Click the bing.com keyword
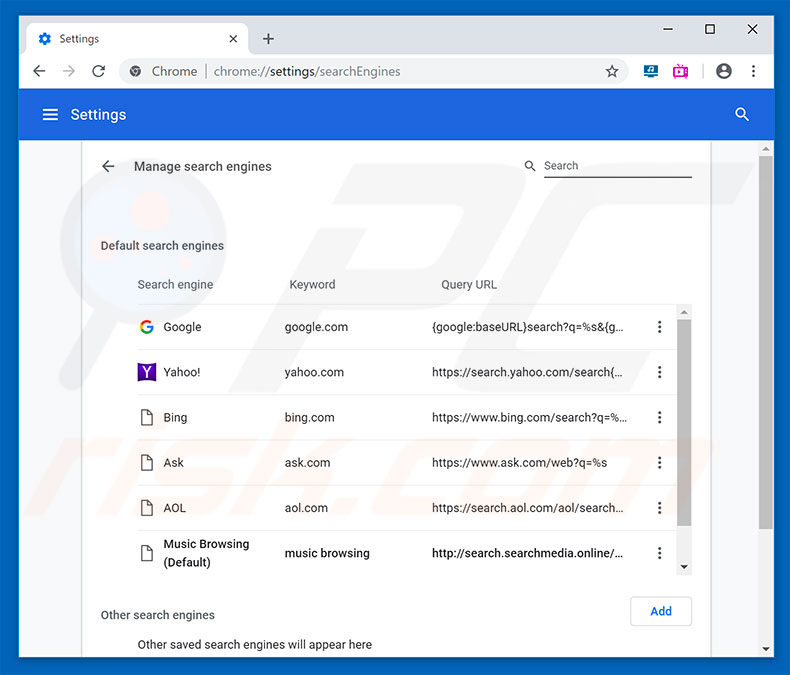This screenshot has width=790, height=675. pos(309,417)
